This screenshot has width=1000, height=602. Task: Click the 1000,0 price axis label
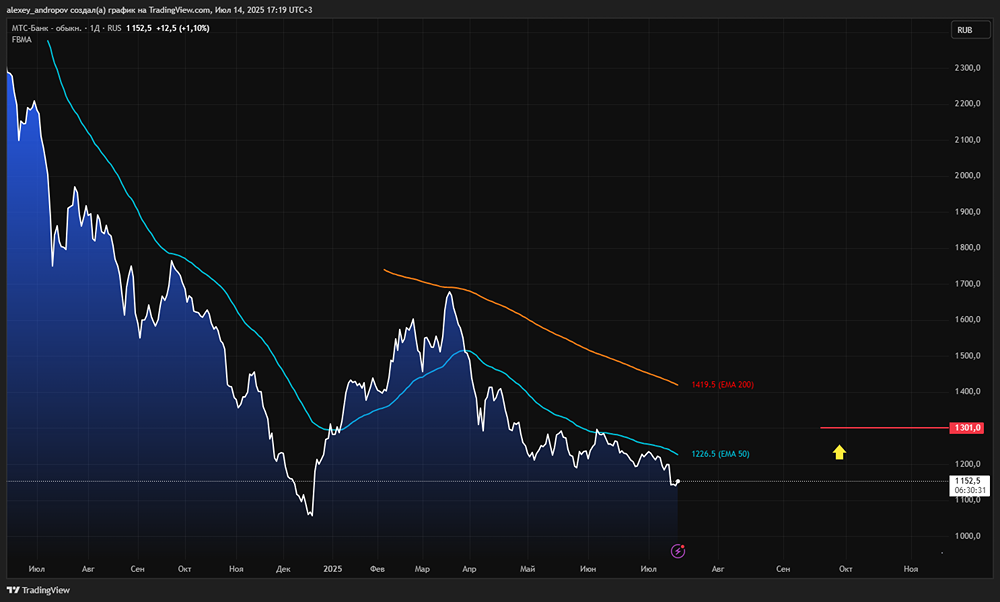click(x=967, y=536)
